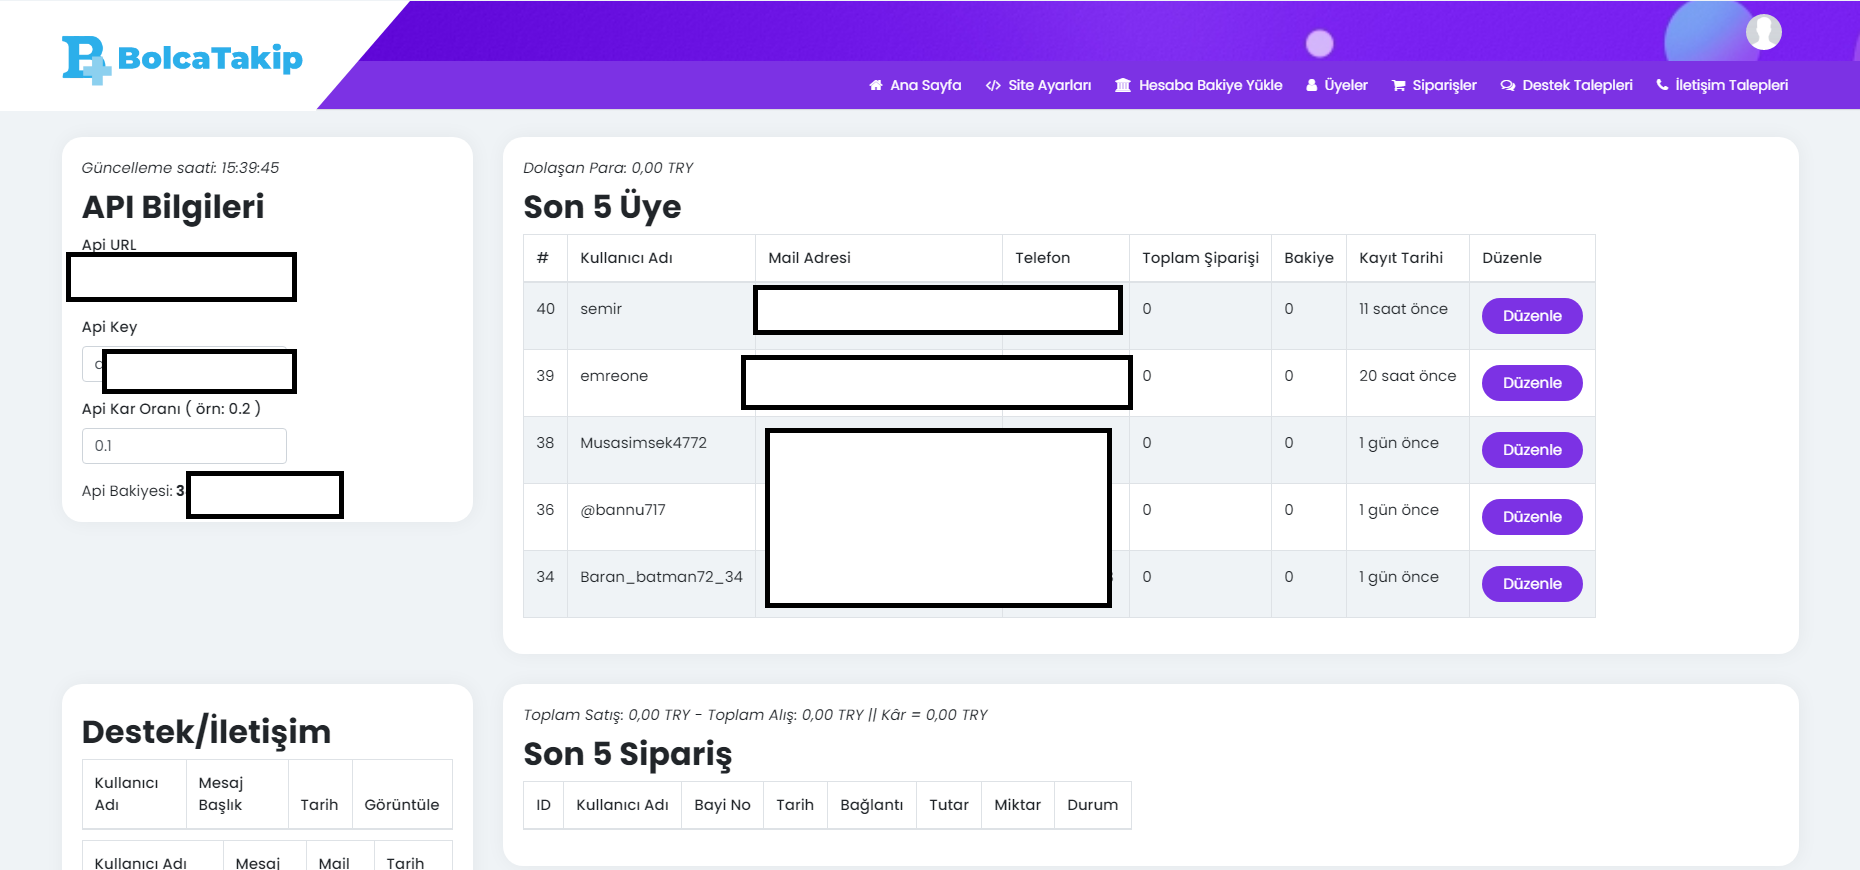Screen dimensions: 1860x870
Task: Click the Bağlantı column header
Action: 871,805
